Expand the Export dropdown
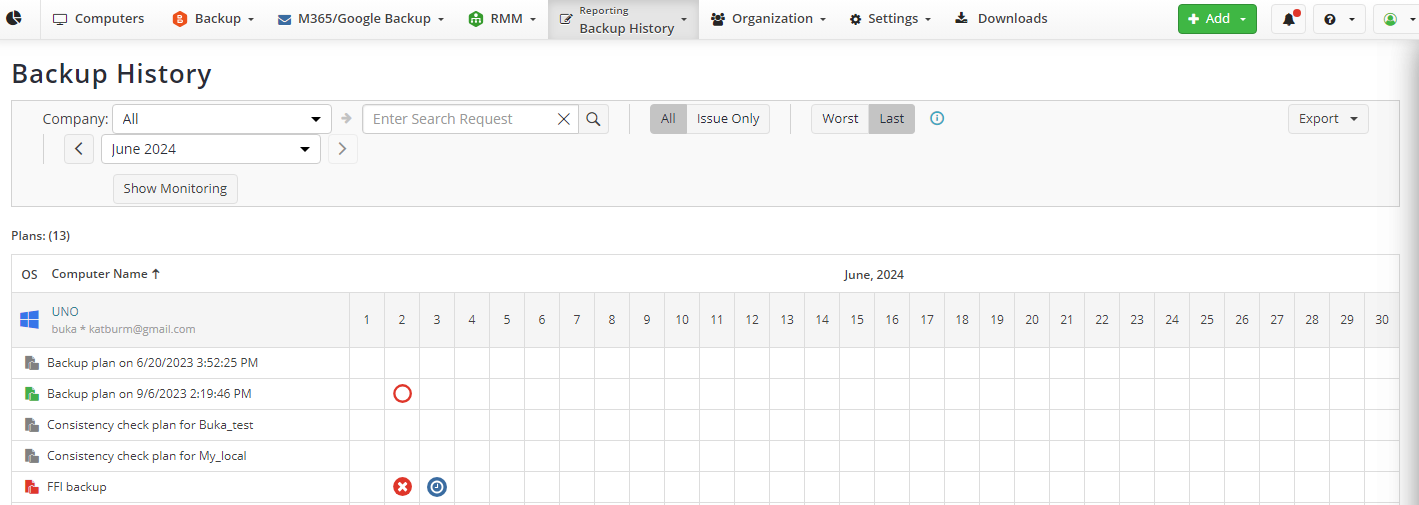The image size is (1419, 505). 1328,119
